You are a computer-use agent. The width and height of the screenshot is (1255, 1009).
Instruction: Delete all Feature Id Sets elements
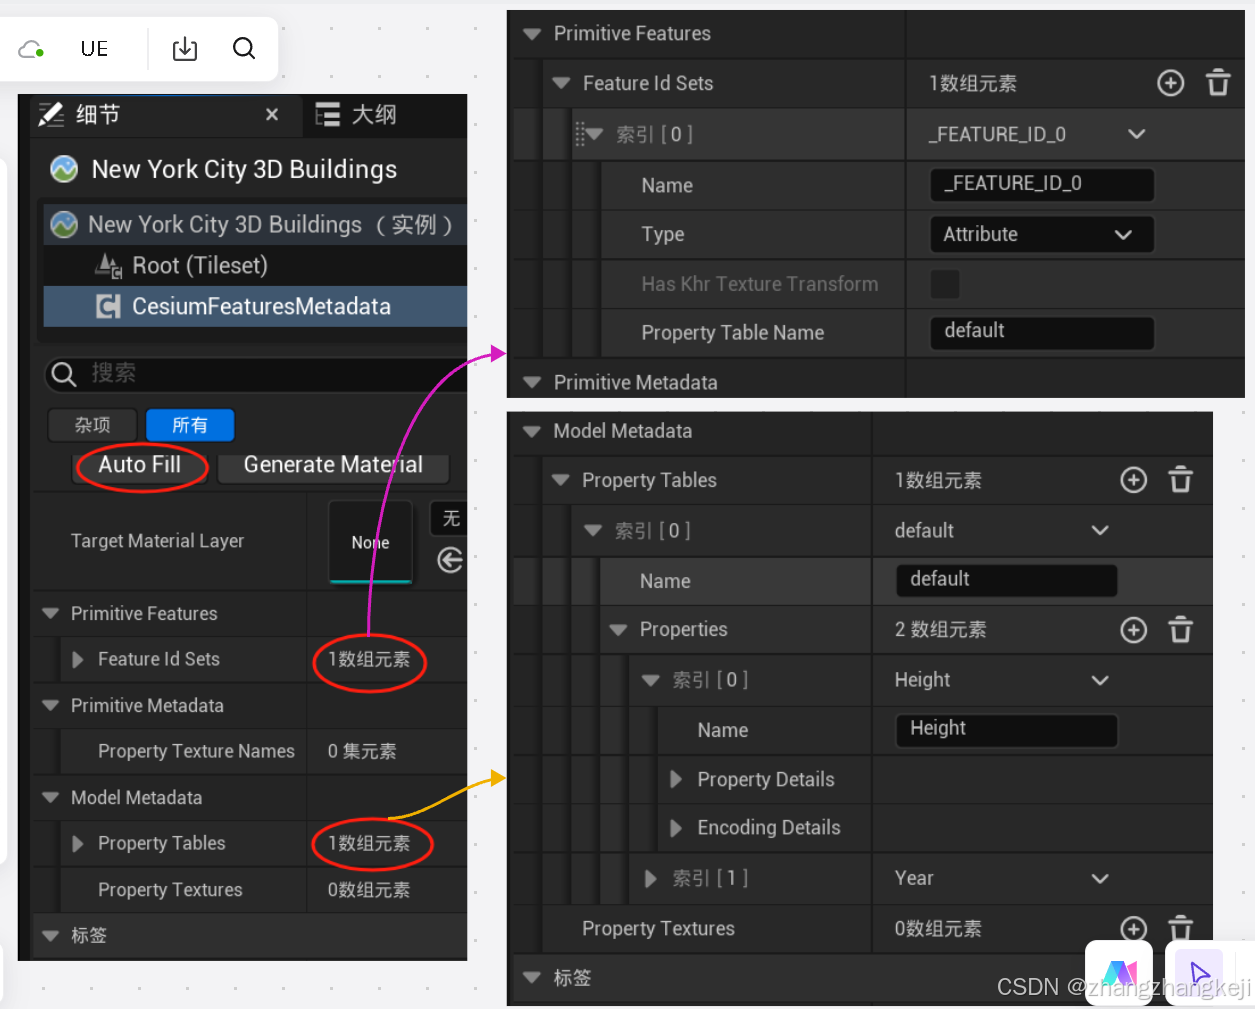pyautogui.click(x=1218, y=83)
